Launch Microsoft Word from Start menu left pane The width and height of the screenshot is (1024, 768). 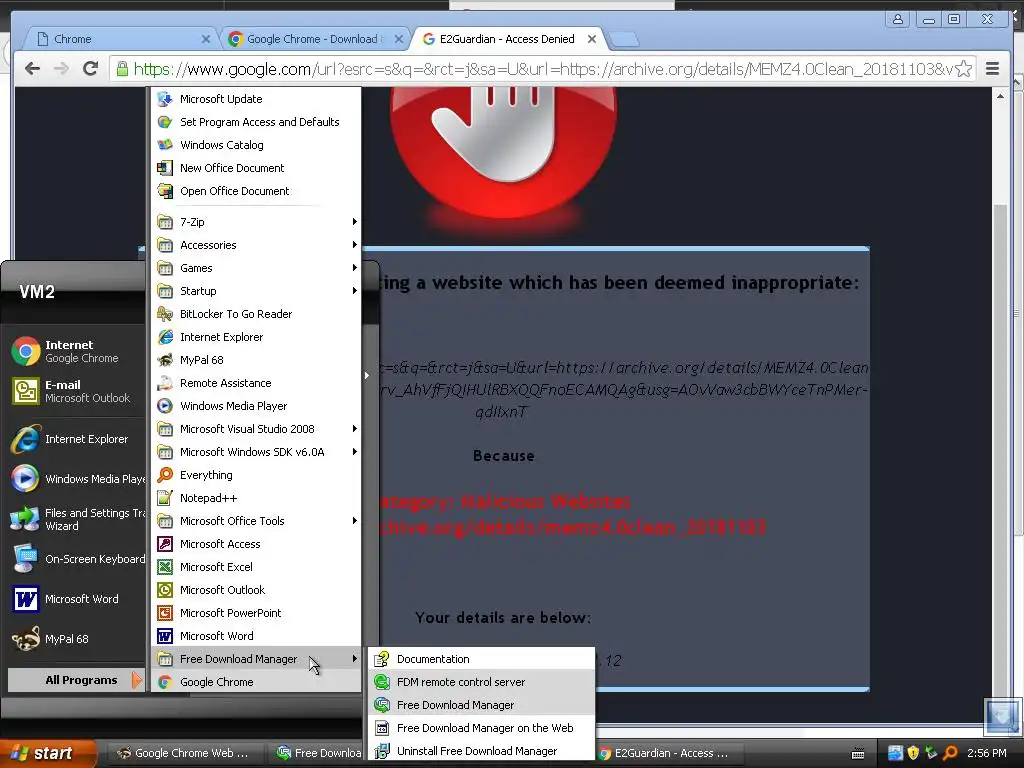pos(76,599)
